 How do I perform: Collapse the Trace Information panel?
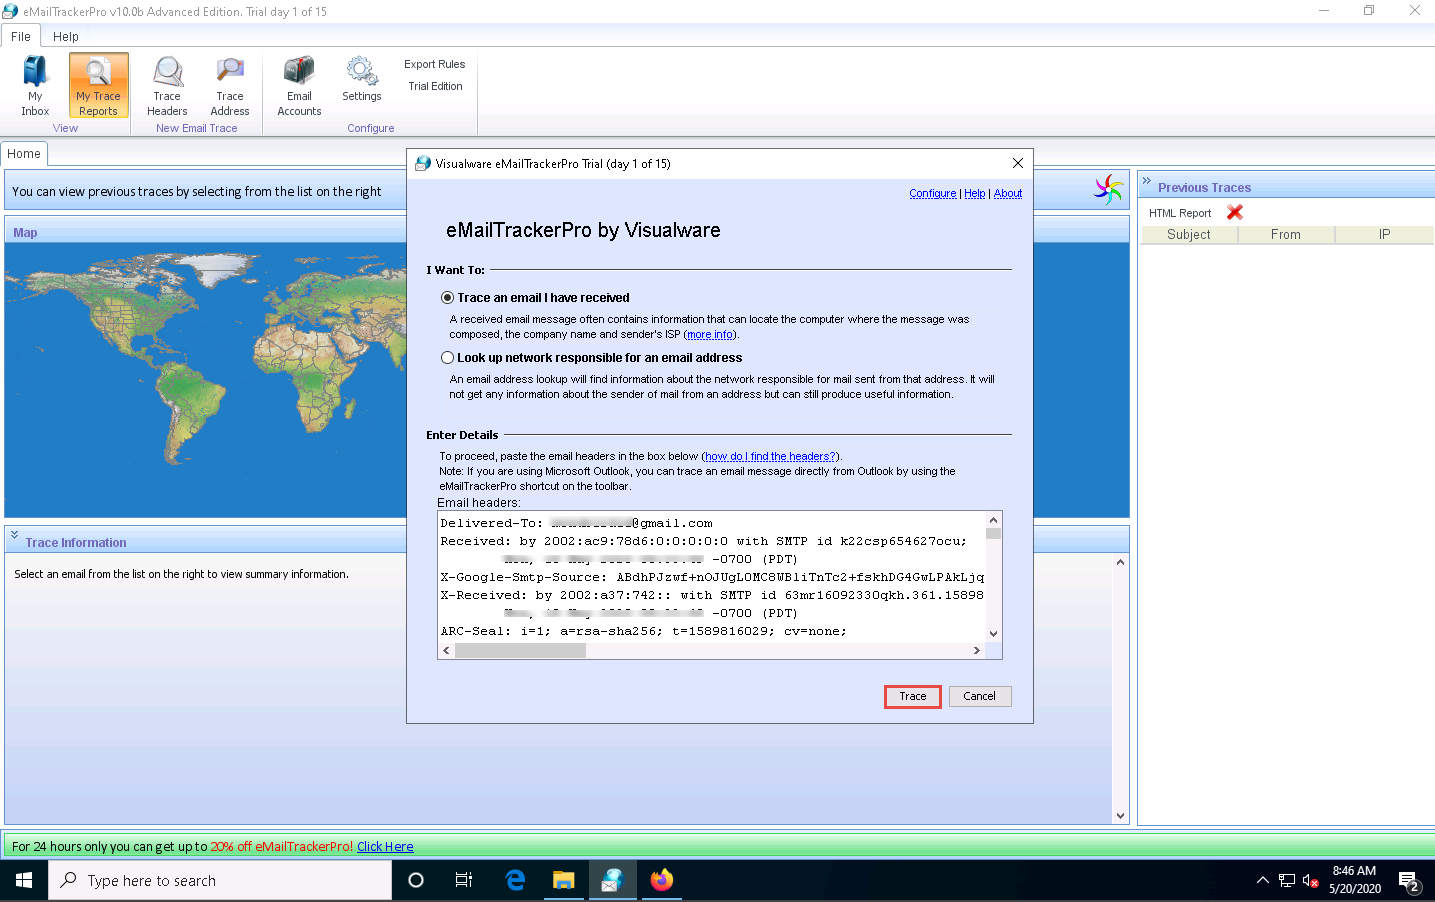click(15, 535)
